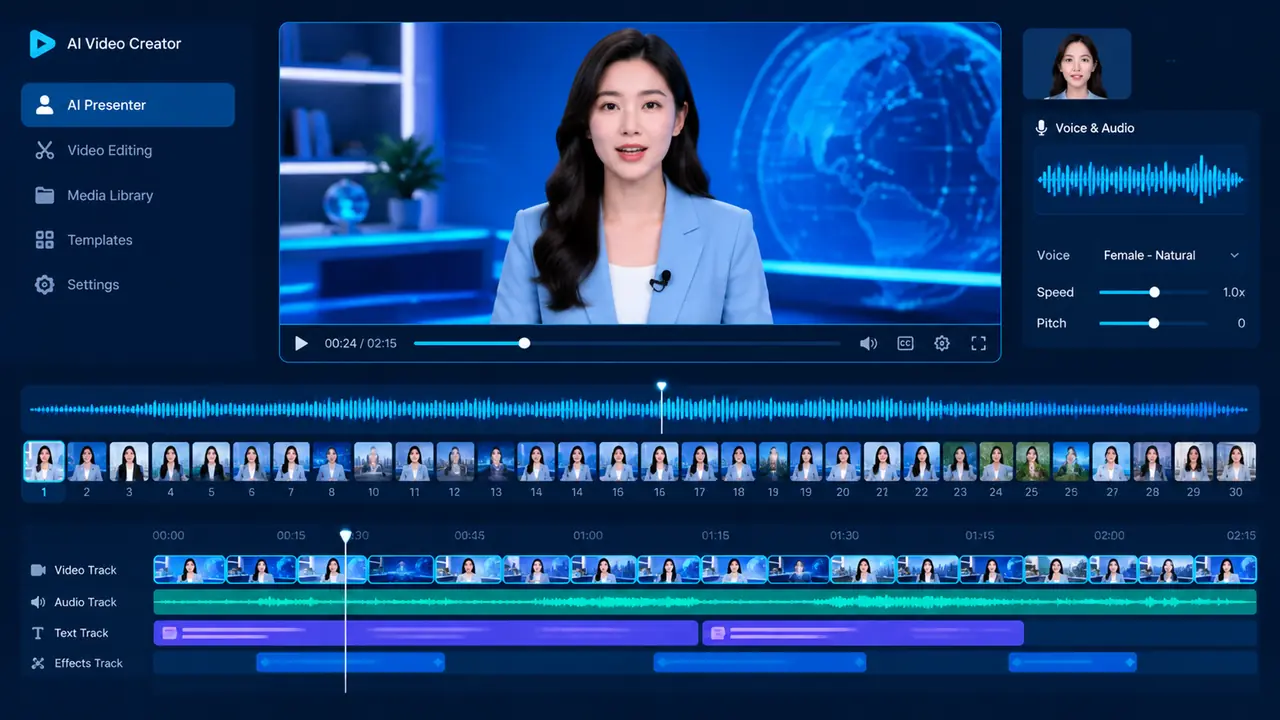This screenshot has width=1280, height=720.
Task: Enter fullscreen preview mode
Action: click(979, 343)
